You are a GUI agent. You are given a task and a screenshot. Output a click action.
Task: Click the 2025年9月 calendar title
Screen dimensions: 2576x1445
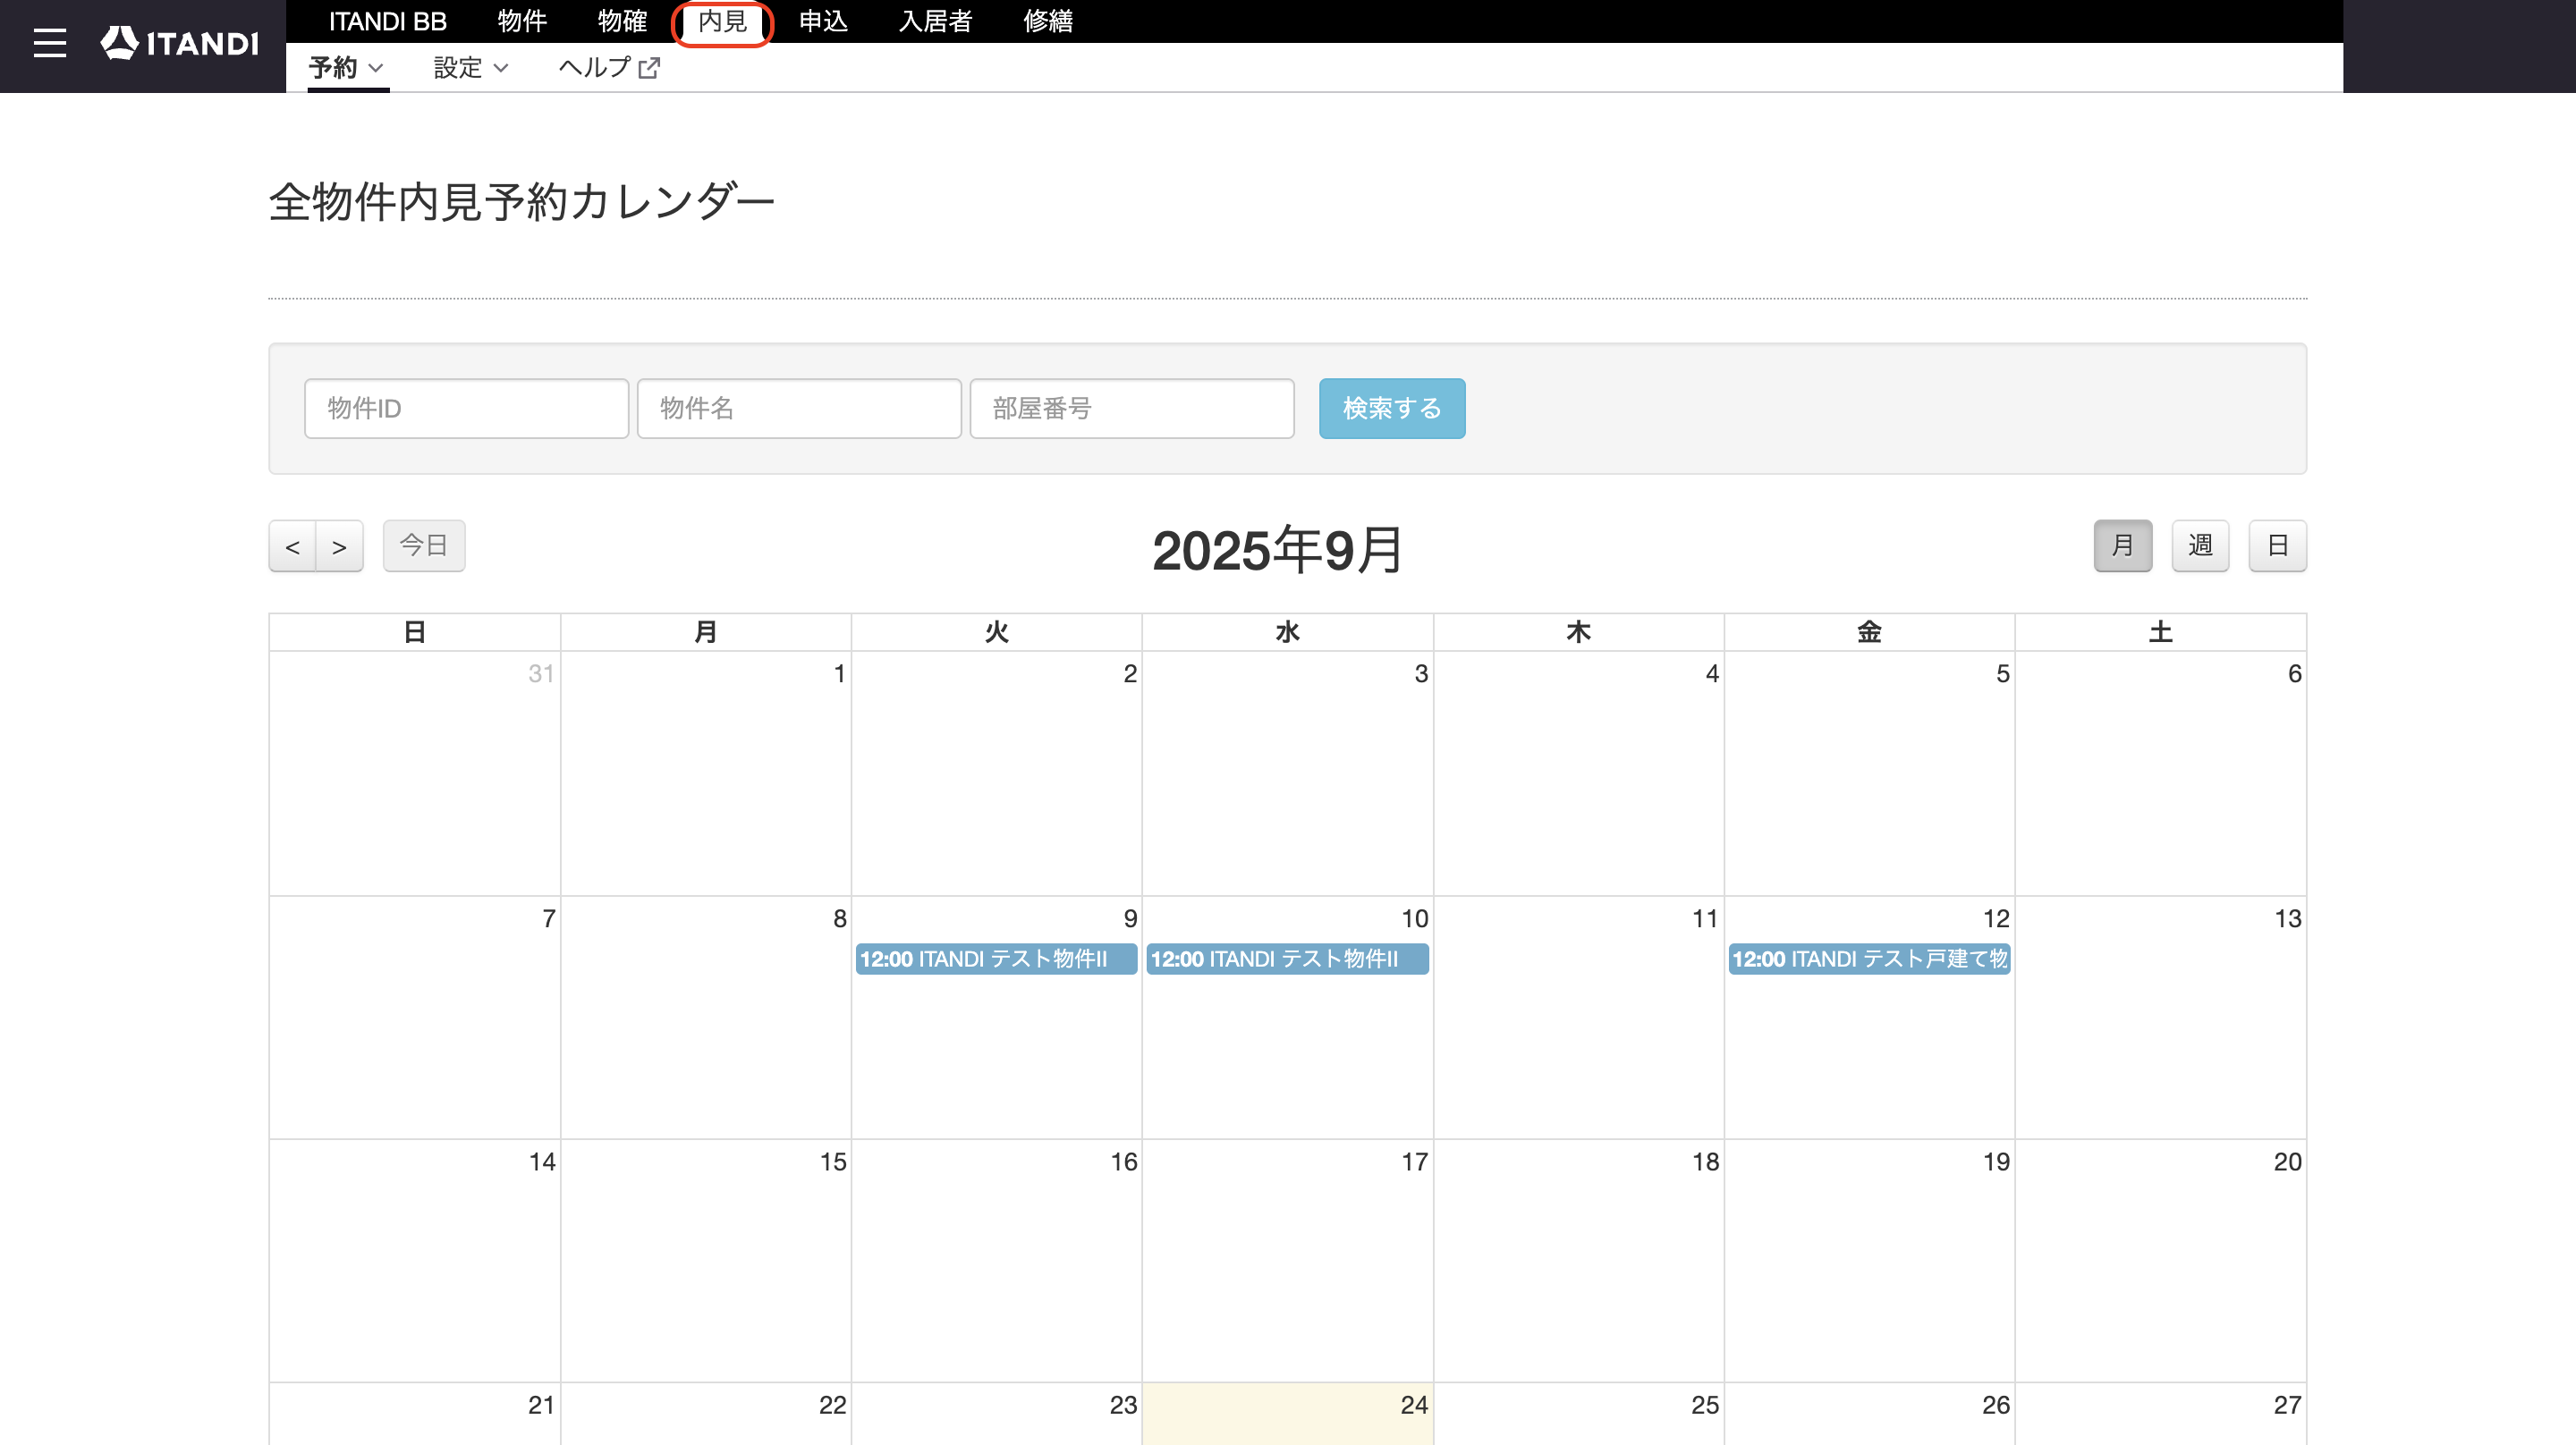click(1278, 550)
